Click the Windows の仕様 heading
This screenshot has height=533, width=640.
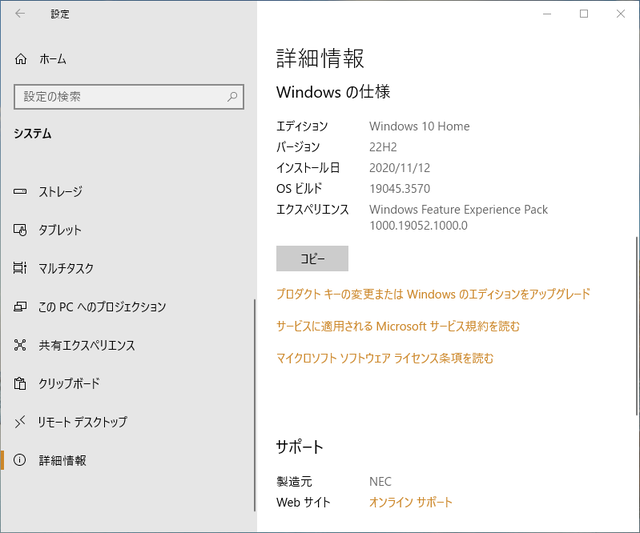click(333, 92)
